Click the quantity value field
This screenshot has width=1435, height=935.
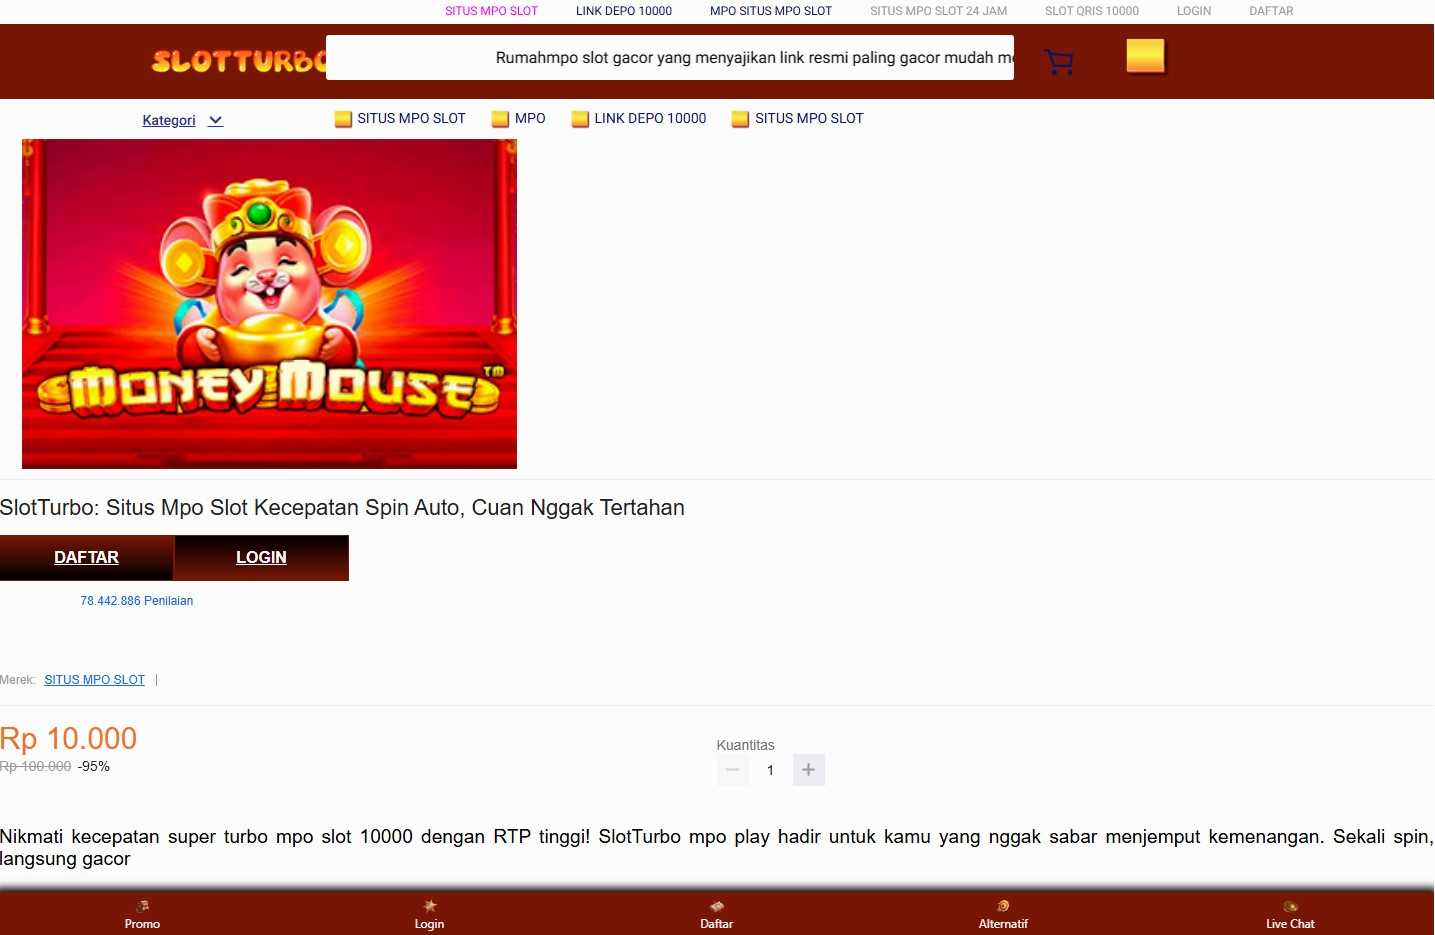pyautogui.click(x=770, y=770)
